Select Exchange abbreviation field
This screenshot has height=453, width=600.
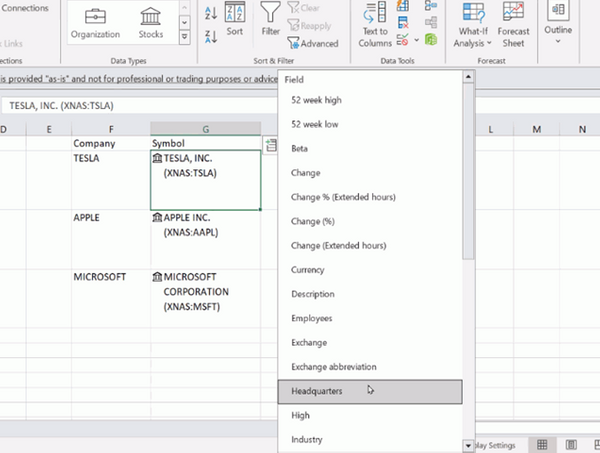[x=370, y=367]
